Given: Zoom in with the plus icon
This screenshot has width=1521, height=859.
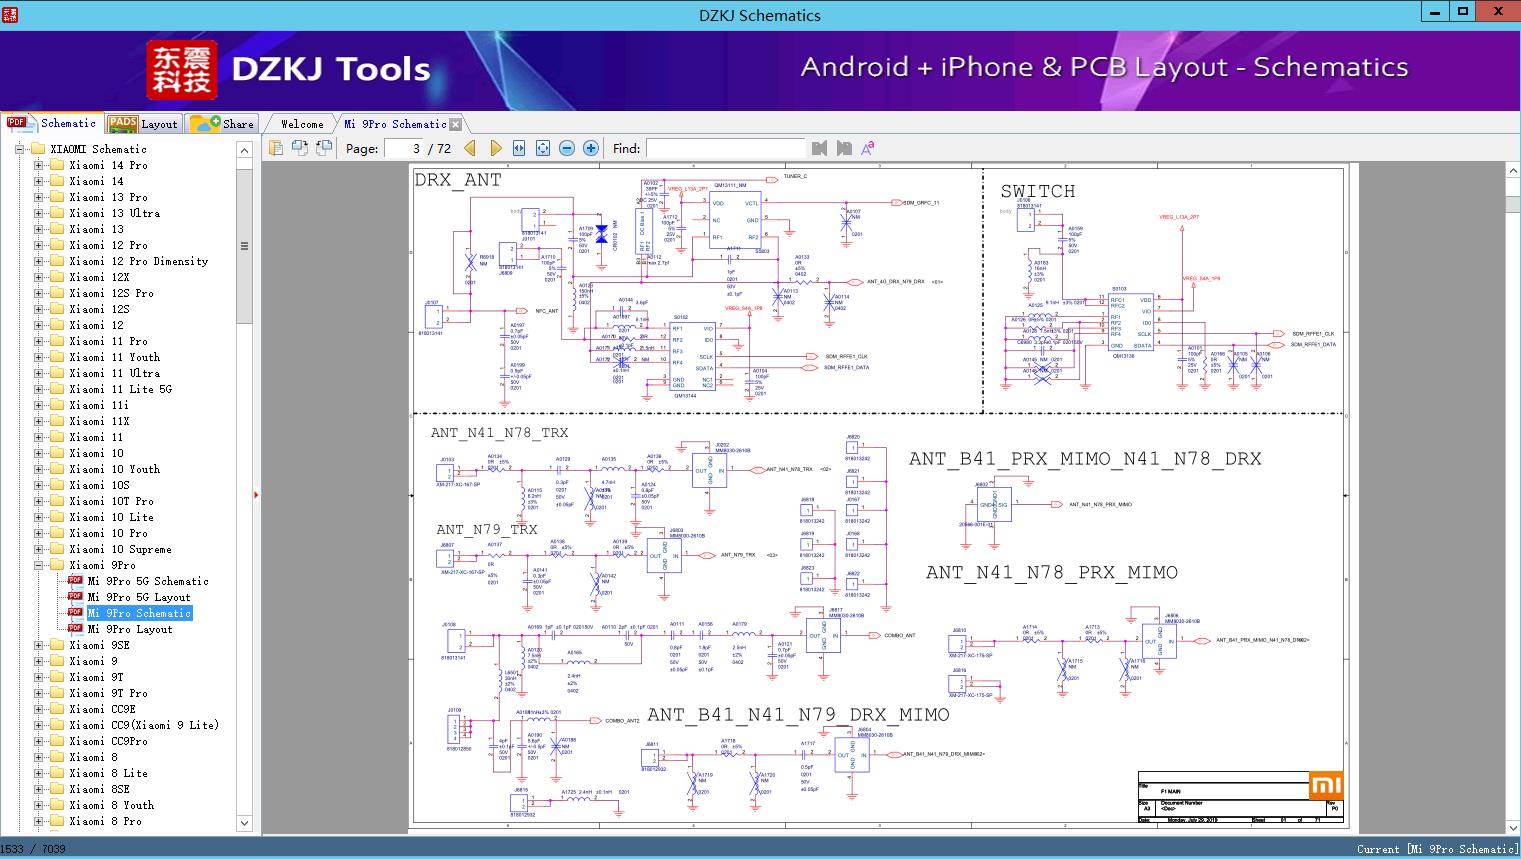Looking at the screenshot, I should point(591,148).
